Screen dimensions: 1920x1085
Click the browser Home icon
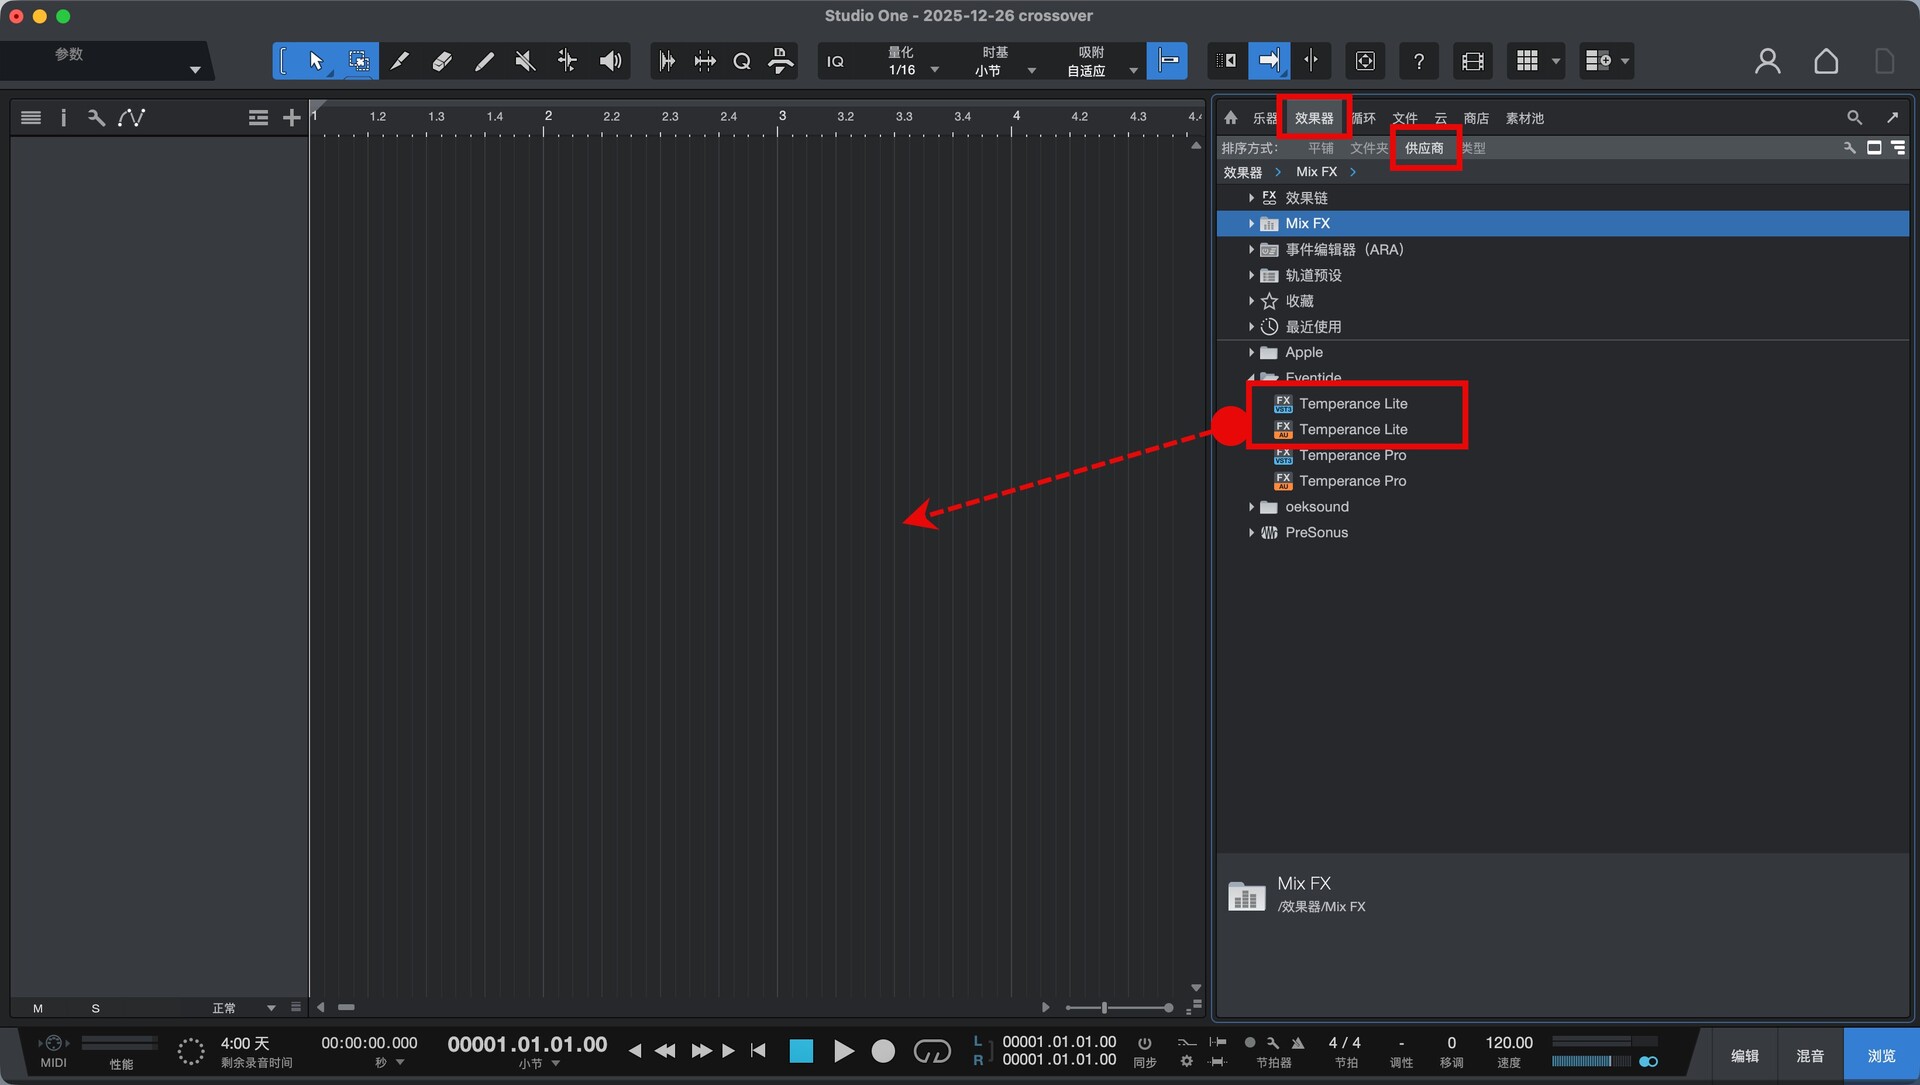1231,118
